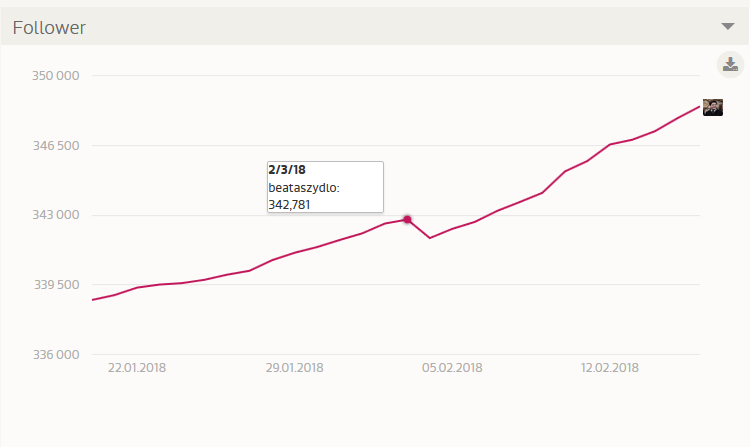Click the 343 000 y-axis label
This screenshot has height=447, width=750.
[57, 216]
